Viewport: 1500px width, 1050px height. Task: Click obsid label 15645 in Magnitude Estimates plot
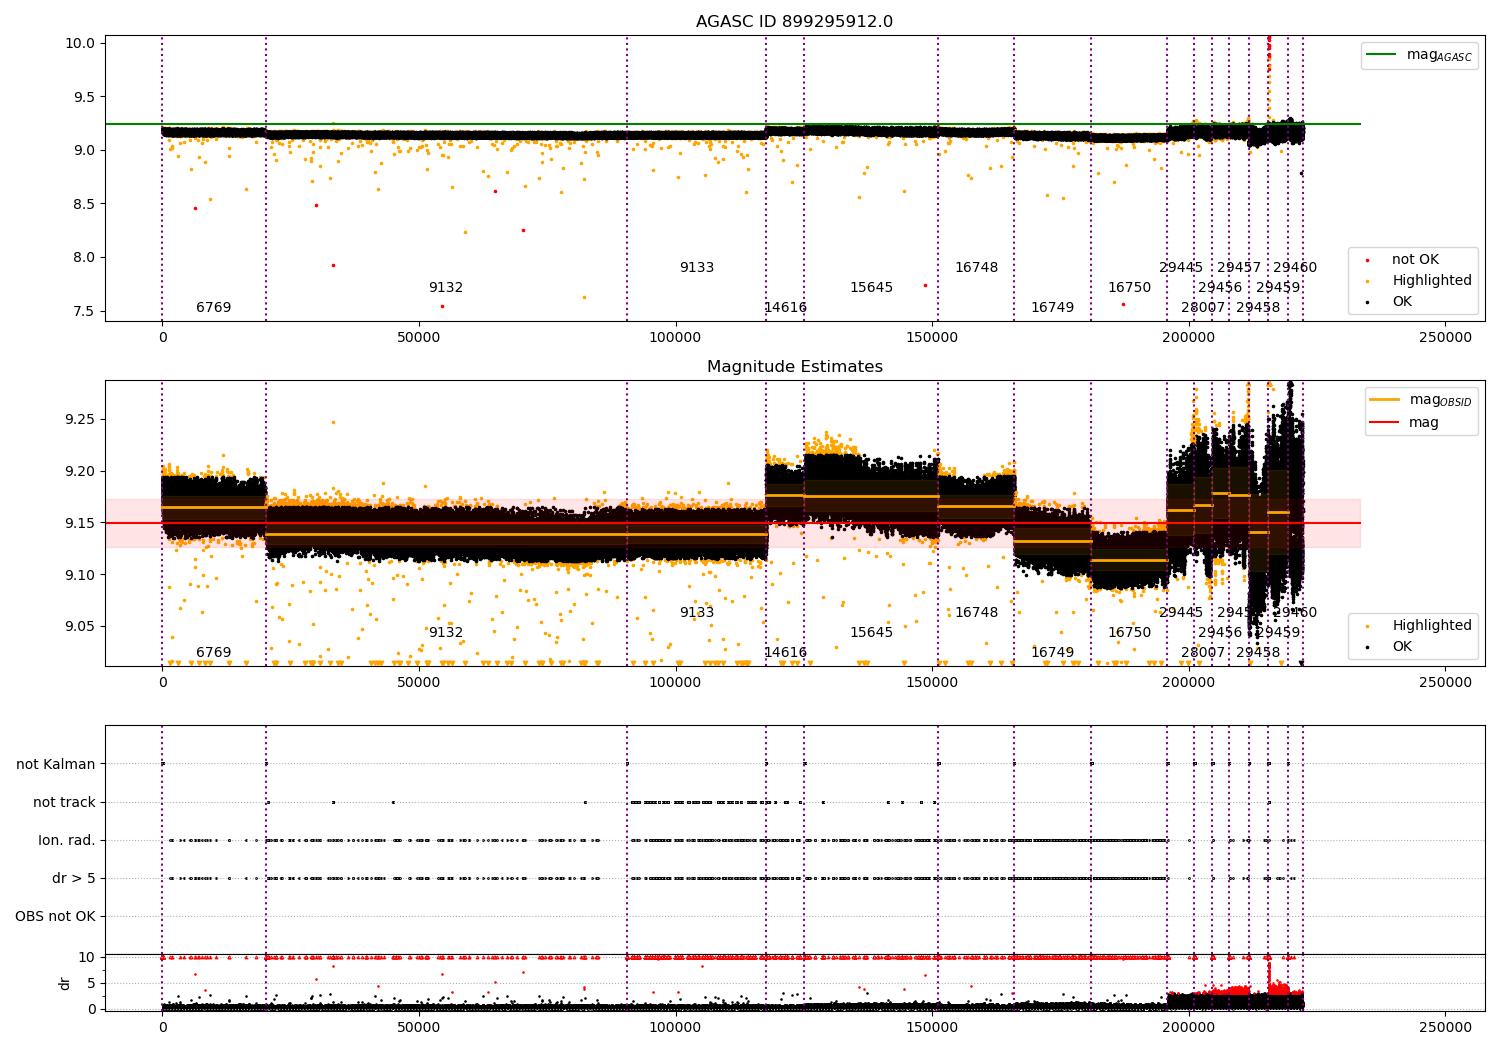[871, 633]
